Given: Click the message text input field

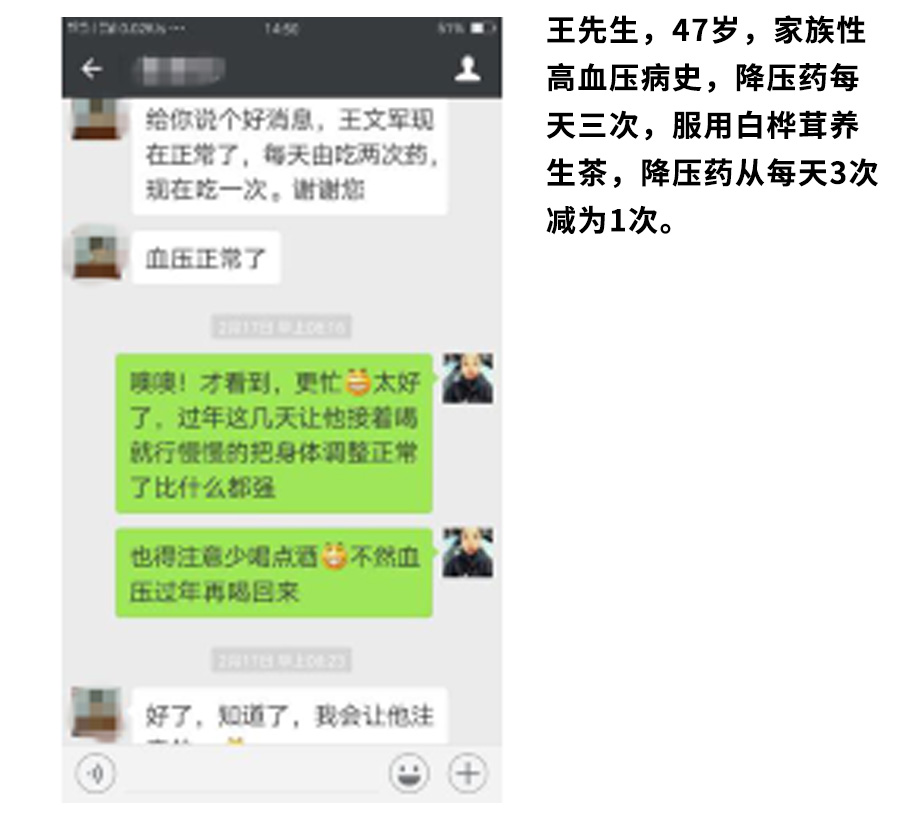Looking at the screenshot, I should (x=251, y=774).
